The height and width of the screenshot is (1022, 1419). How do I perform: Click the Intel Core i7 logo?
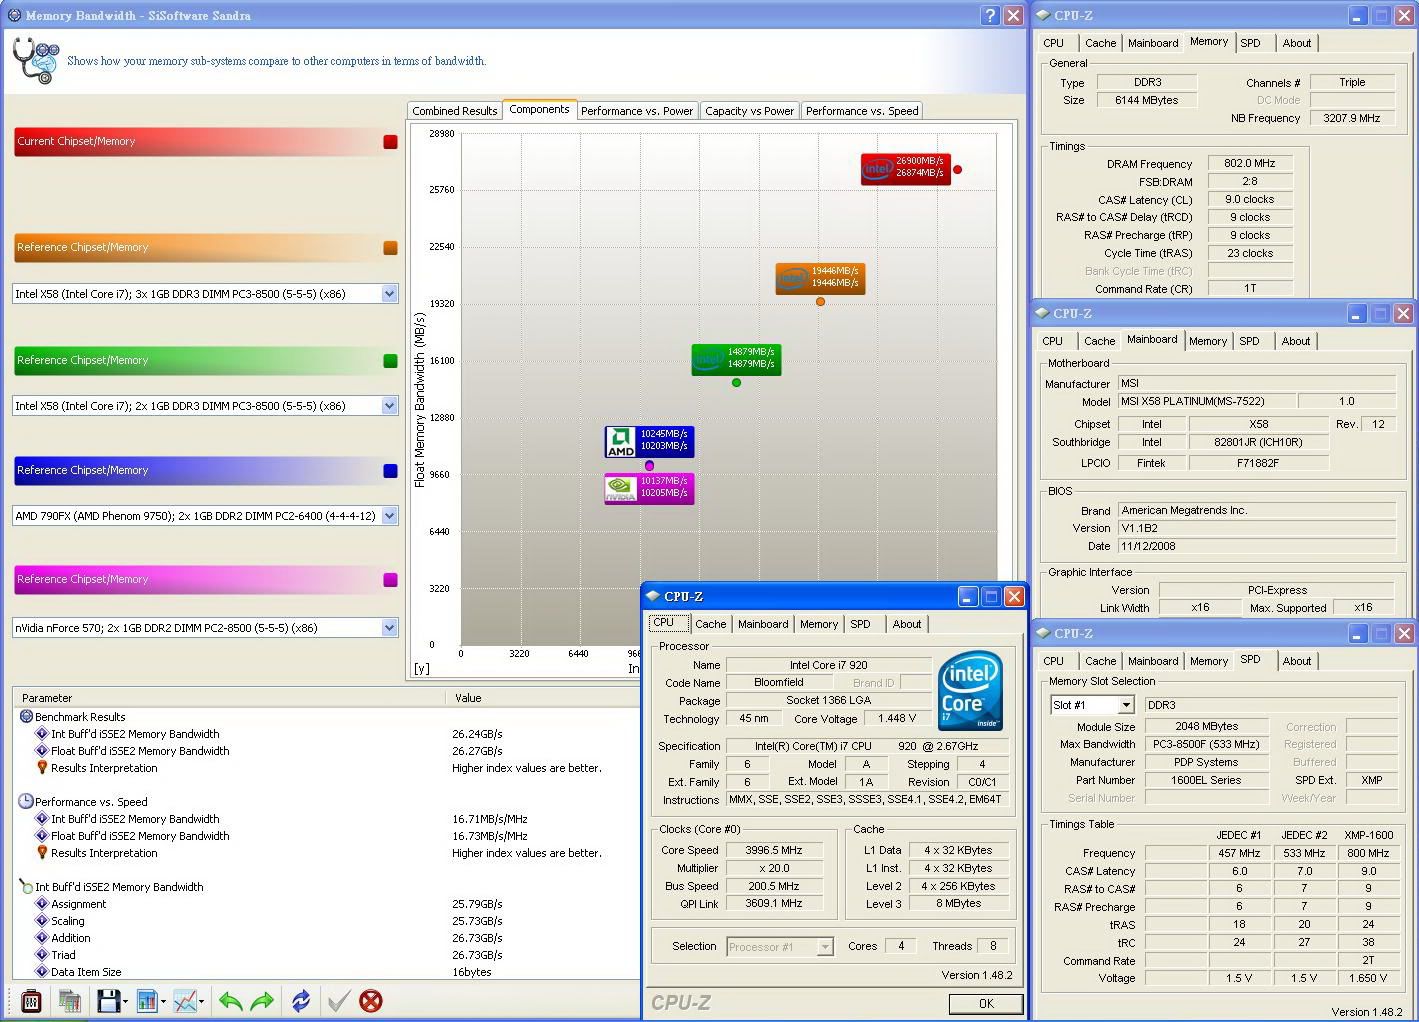pos(970,691)
